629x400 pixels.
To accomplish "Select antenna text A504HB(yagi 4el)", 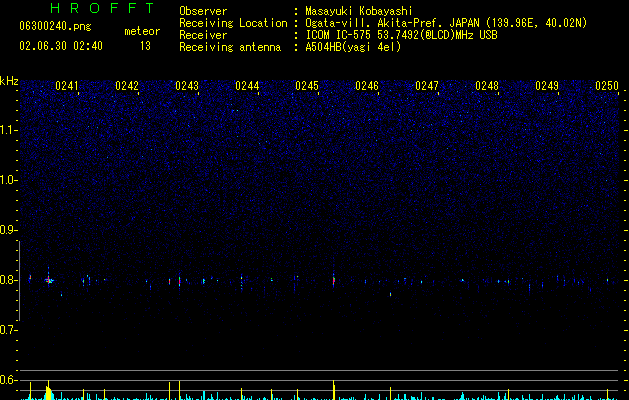I will [x=353, y=47].
